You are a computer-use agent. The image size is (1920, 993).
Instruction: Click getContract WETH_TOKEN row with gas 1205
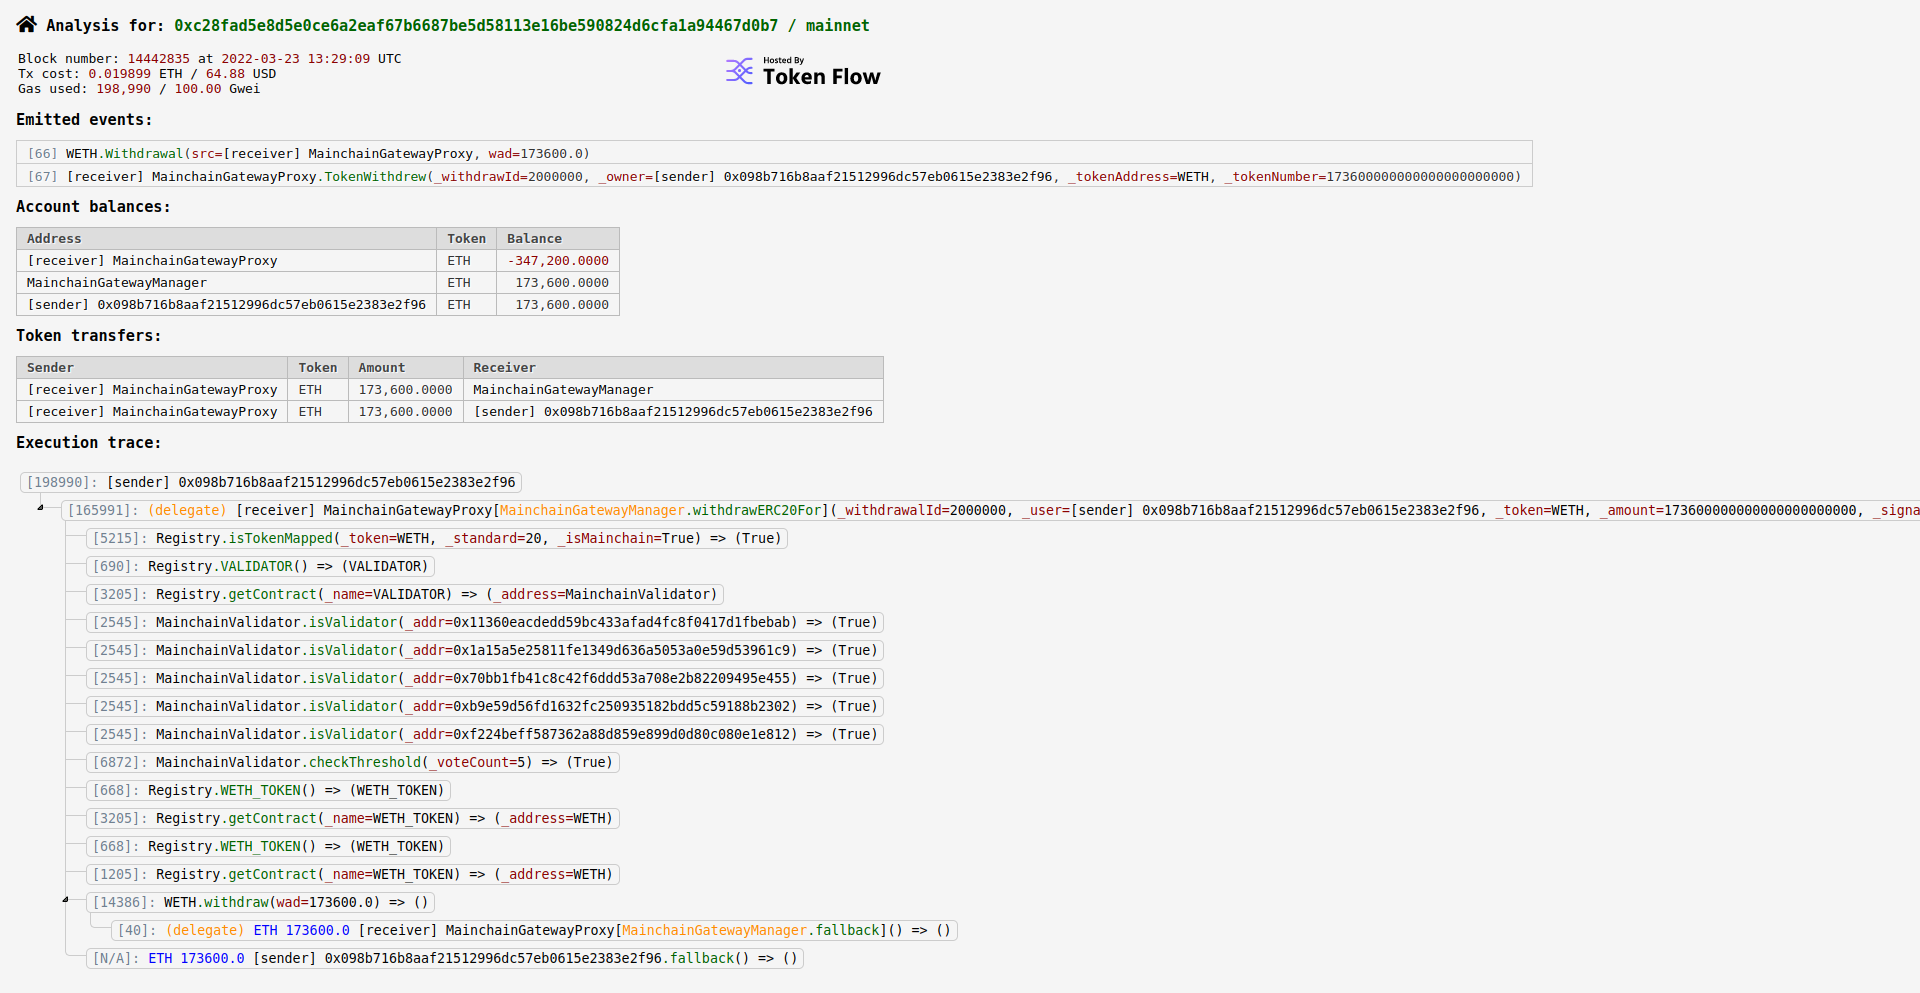point(353,874)
